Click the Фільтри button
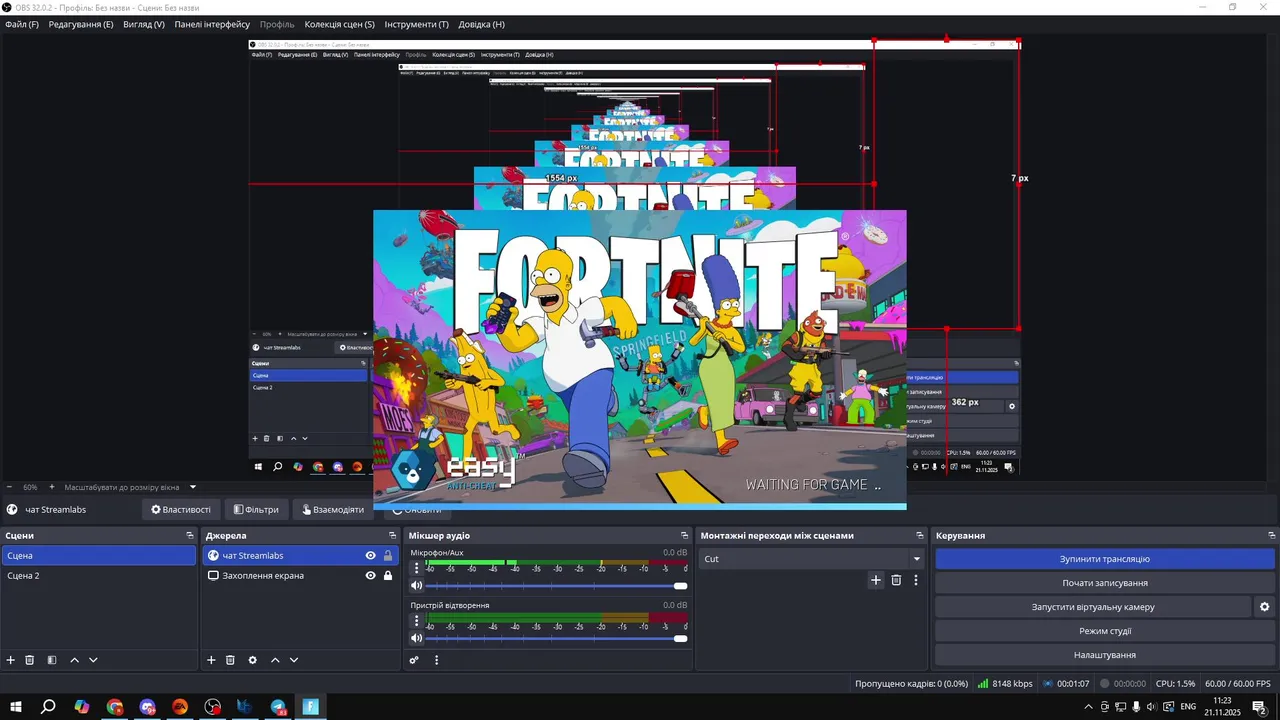 coord(256,510)
